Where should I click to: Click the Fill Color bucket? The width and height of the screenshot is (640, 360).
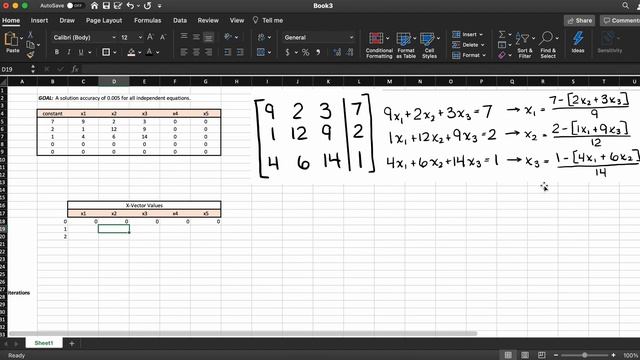pos(131,52)
